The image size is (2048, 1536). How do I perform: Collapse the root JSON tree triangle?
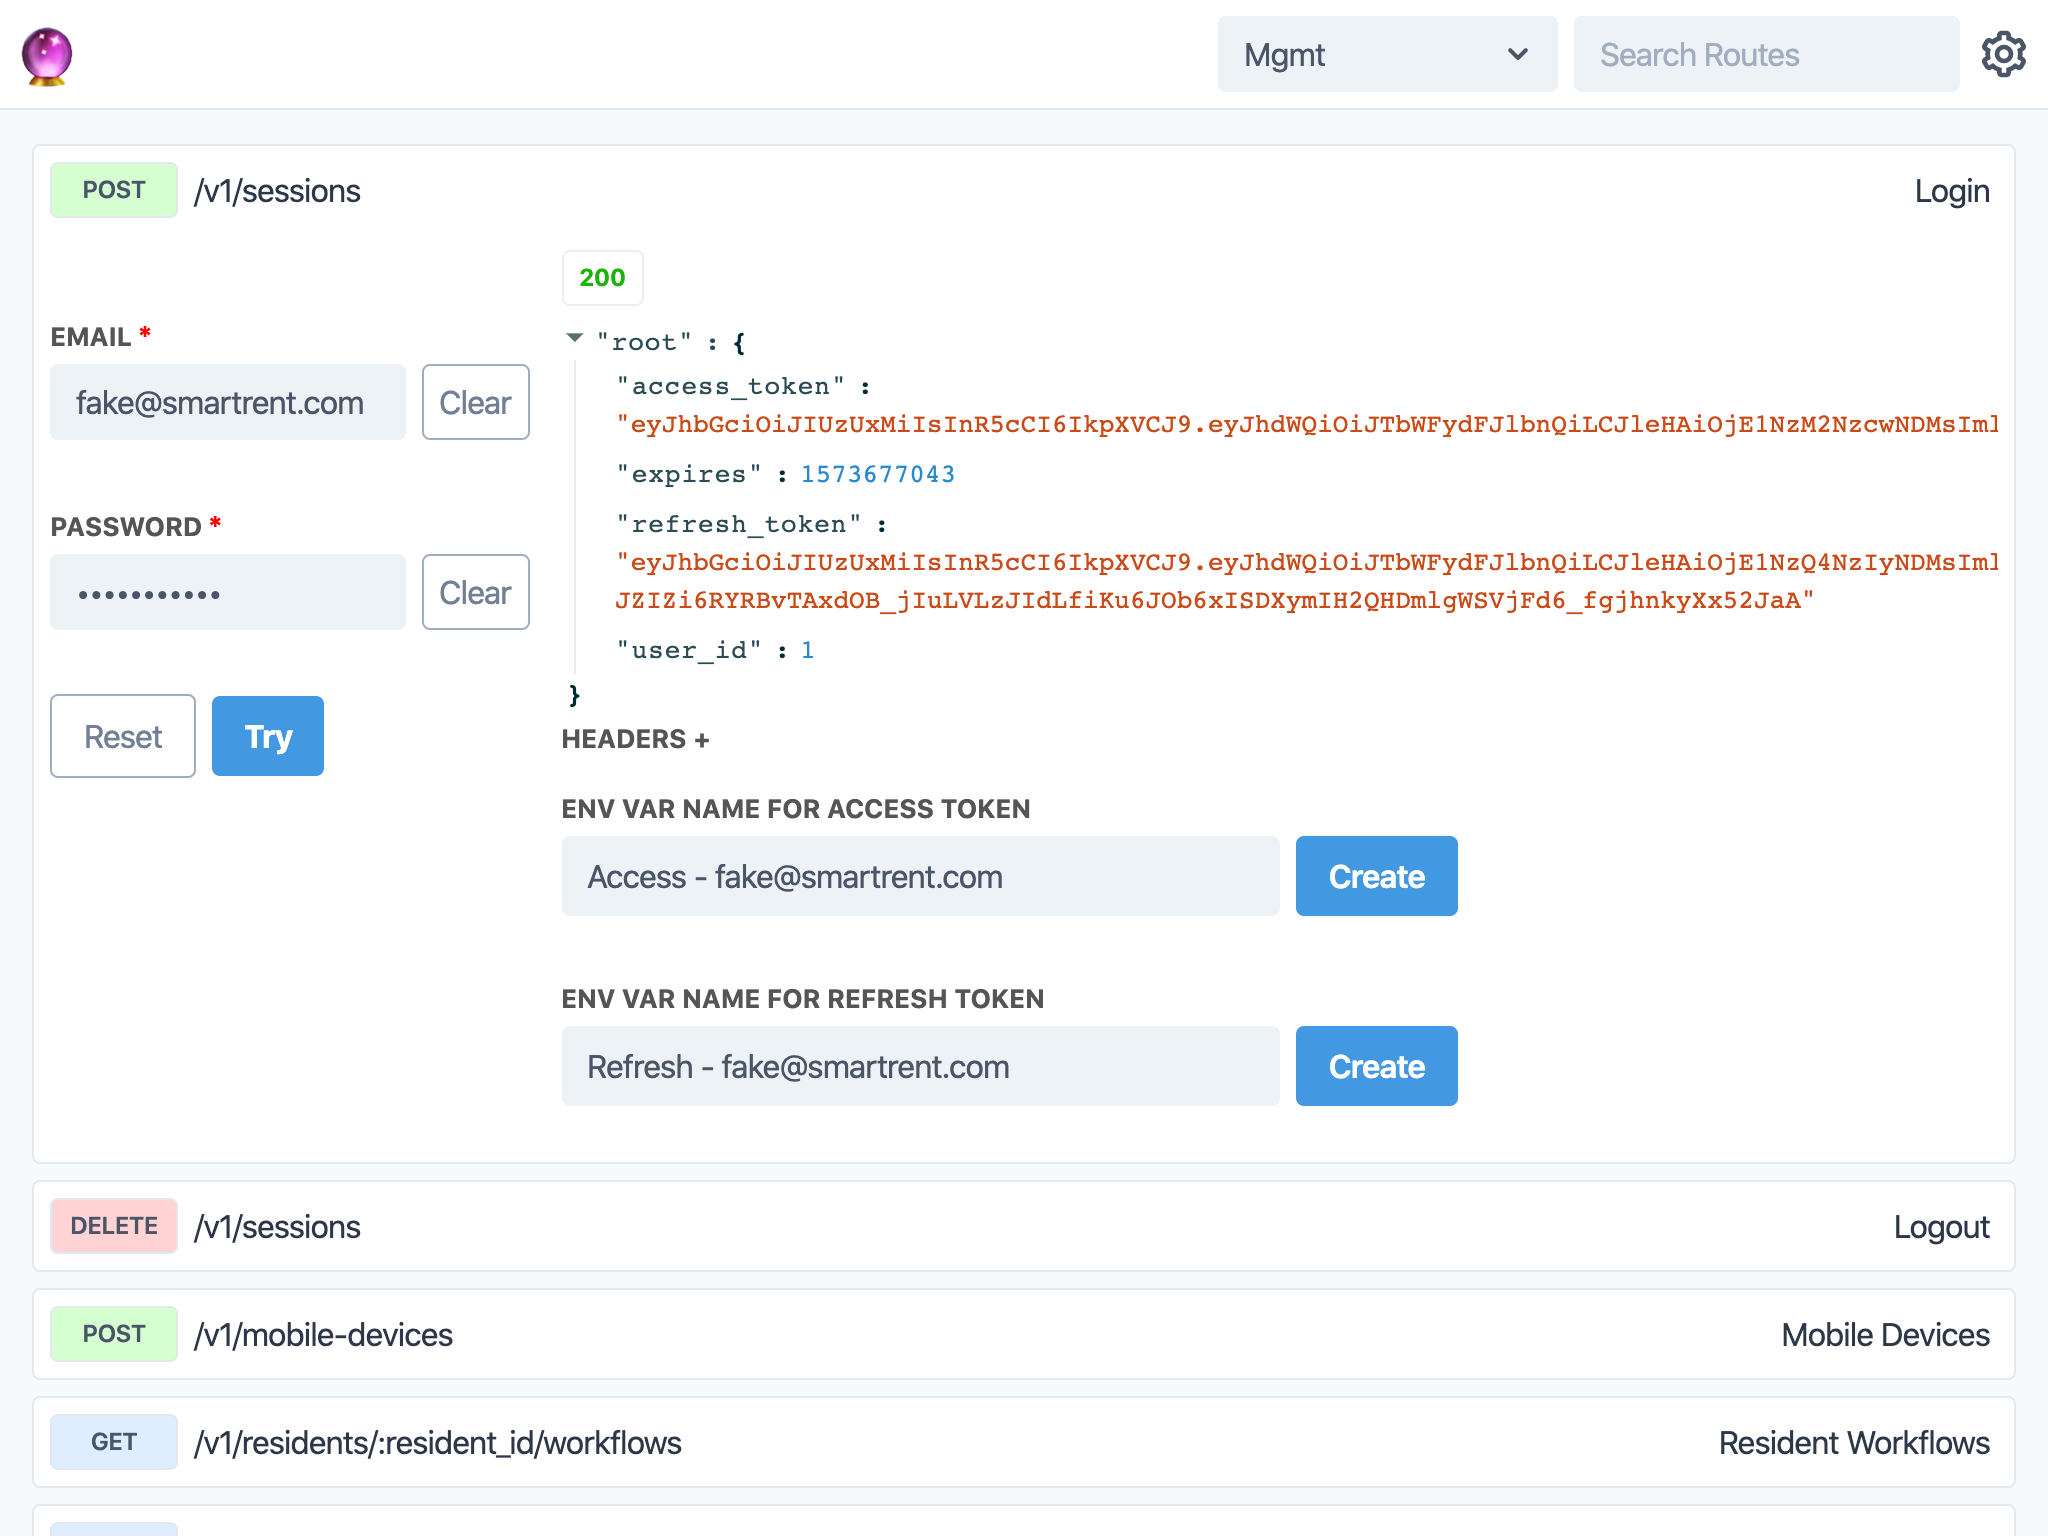(x=575, y=338)
